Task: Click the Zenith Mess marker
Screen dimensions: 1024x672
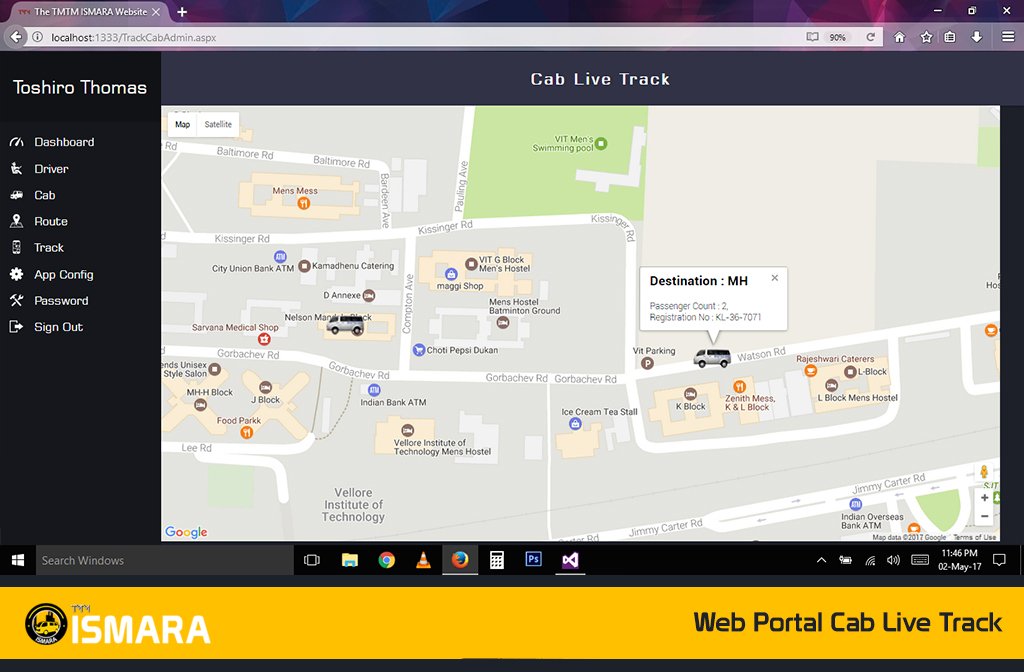Action: point(739,386)
